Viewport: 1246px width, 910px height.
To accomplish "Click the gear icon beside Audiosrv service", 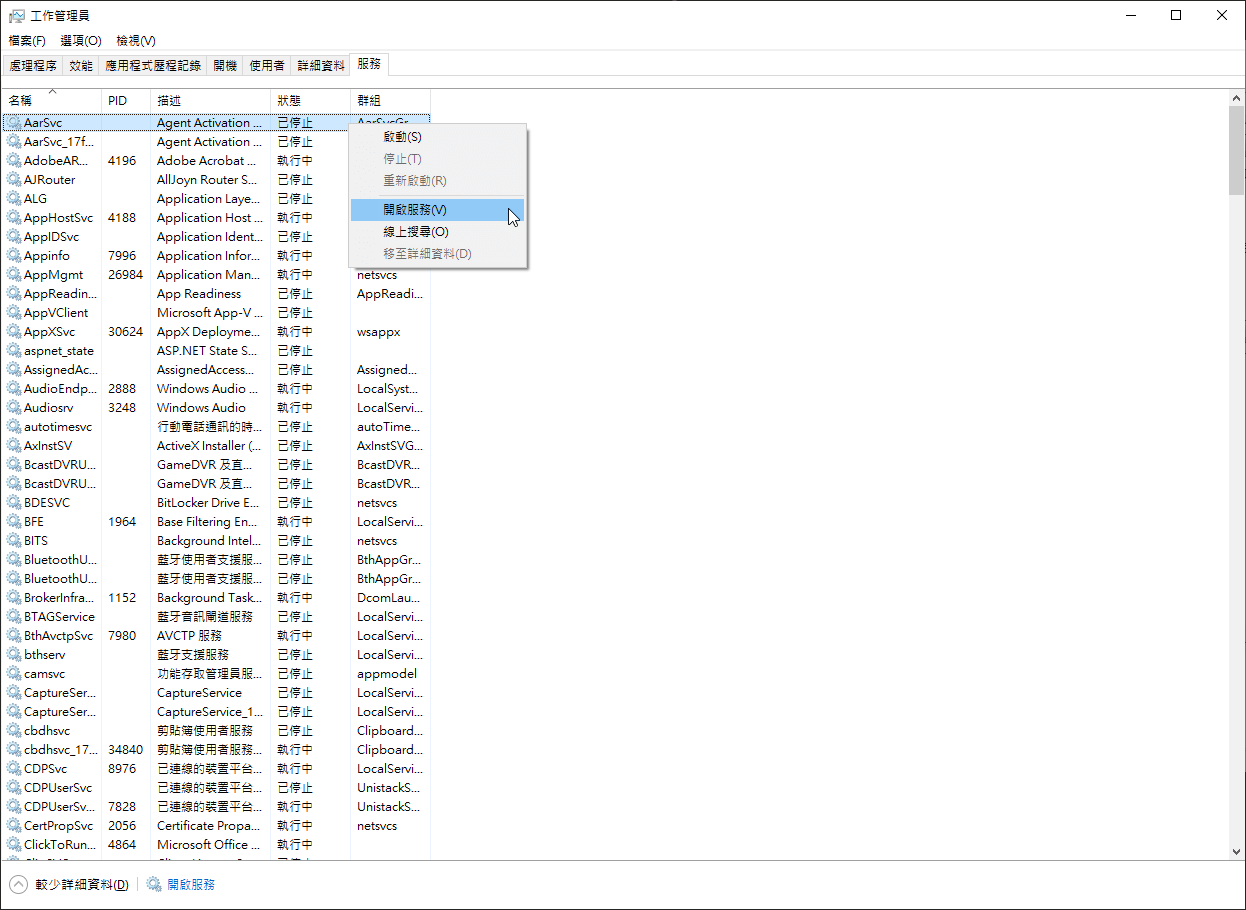I will click(x=14, y=408).
